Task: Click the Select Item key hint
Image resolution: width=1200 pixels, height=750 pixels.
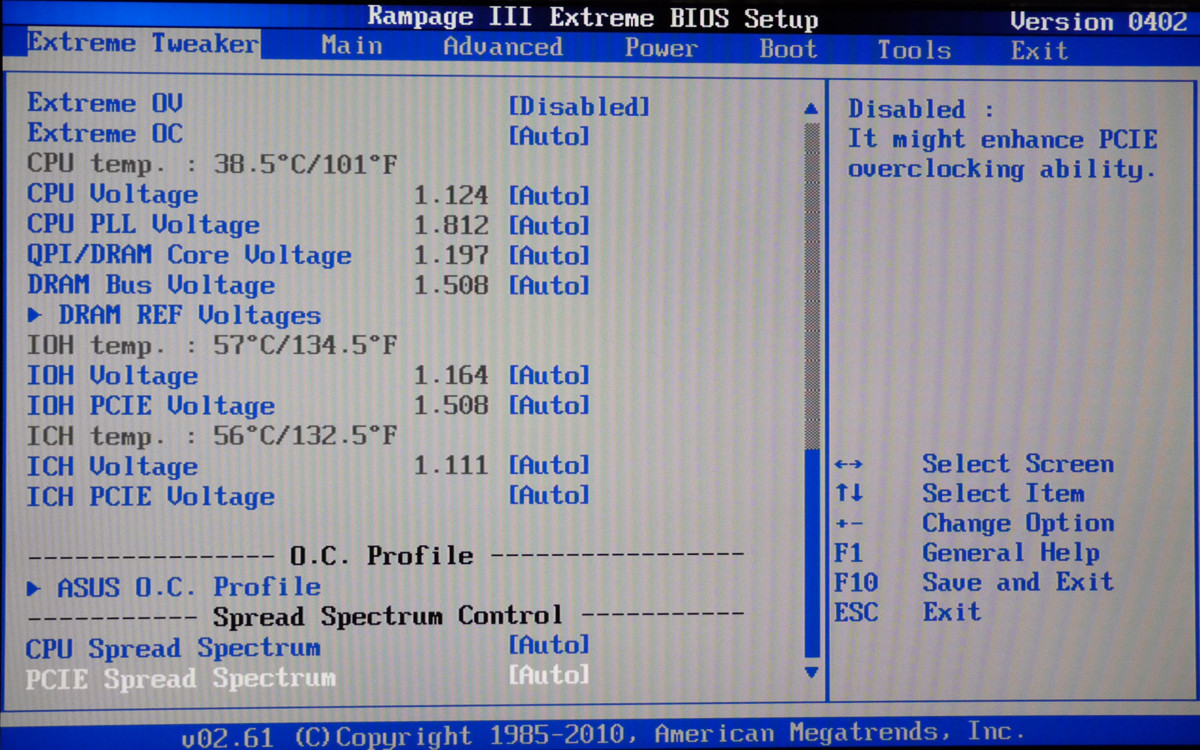Action: pos(959,494)
